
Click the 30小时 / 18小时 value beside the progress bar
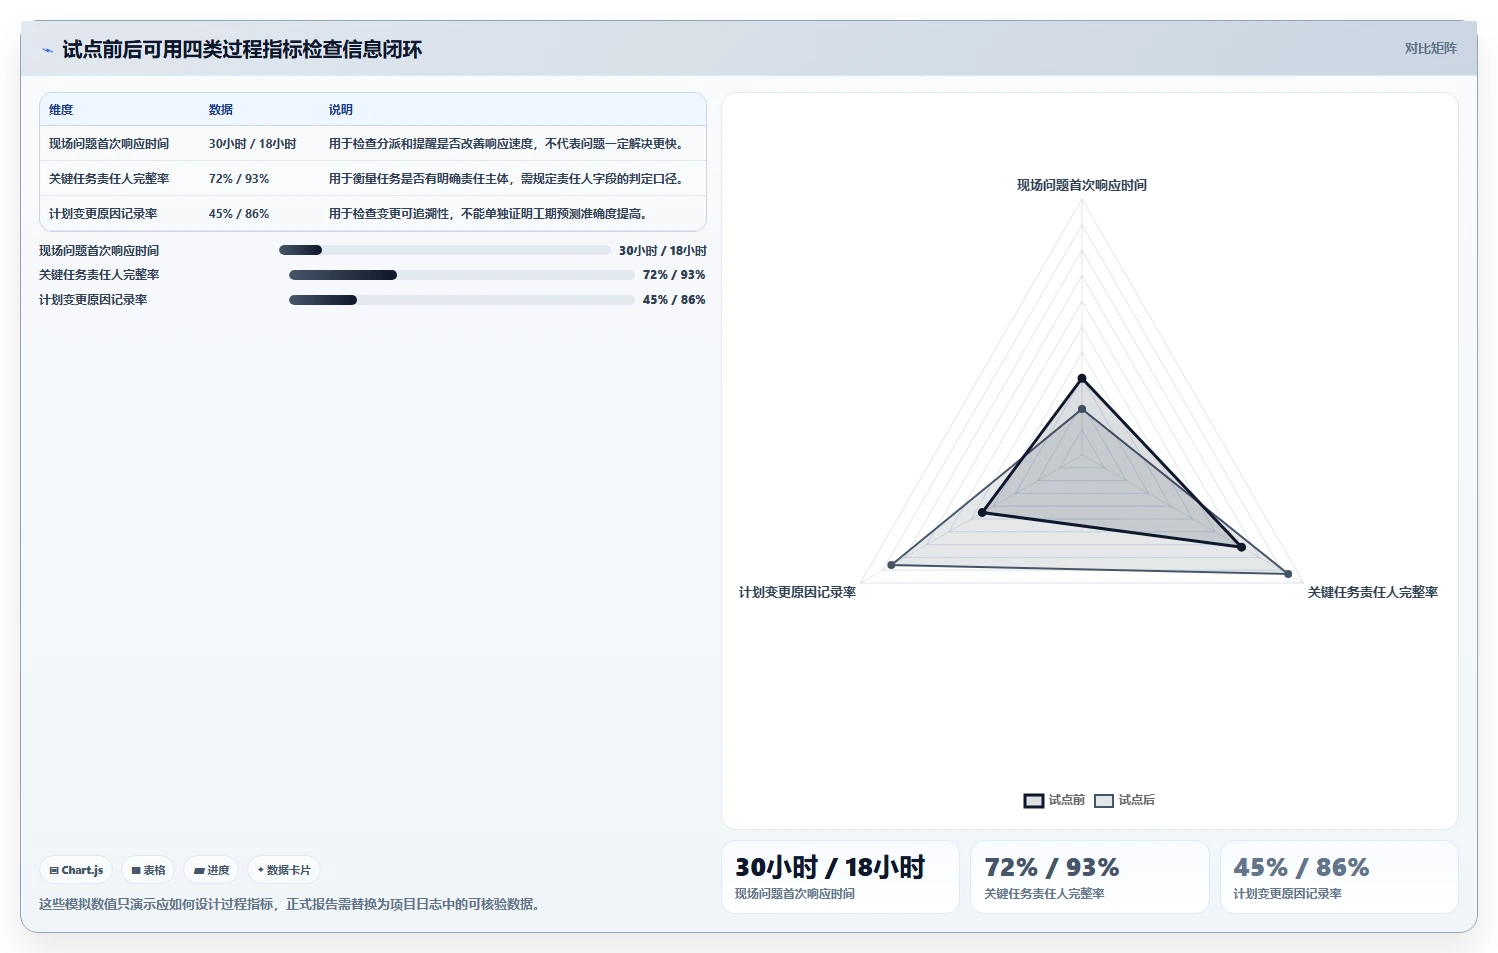click(663, 251)
